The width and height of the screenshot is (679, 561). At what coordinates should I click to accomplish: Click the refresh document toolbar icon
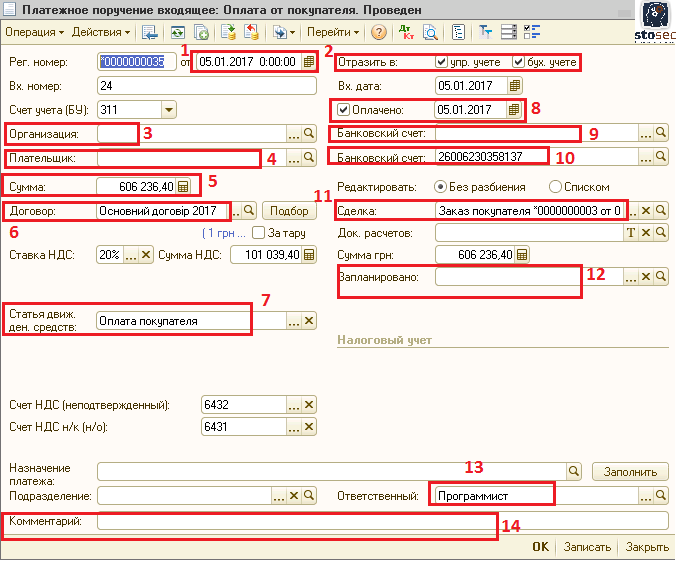[178, 32]
